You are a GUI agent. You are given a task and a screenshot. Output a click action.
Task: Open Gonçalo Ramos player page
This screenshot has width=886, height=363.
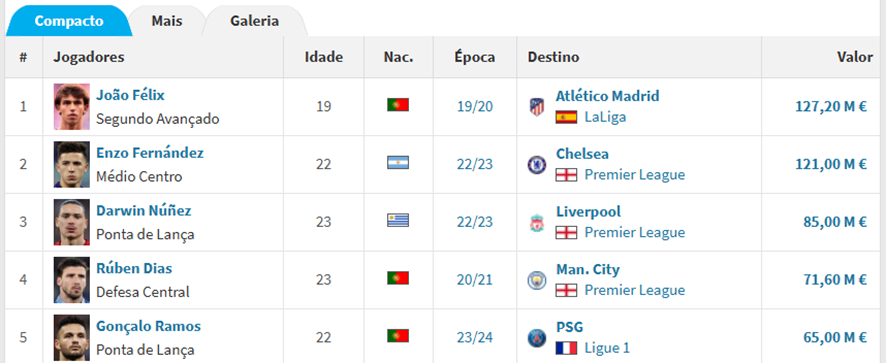(x=149, y=326)
